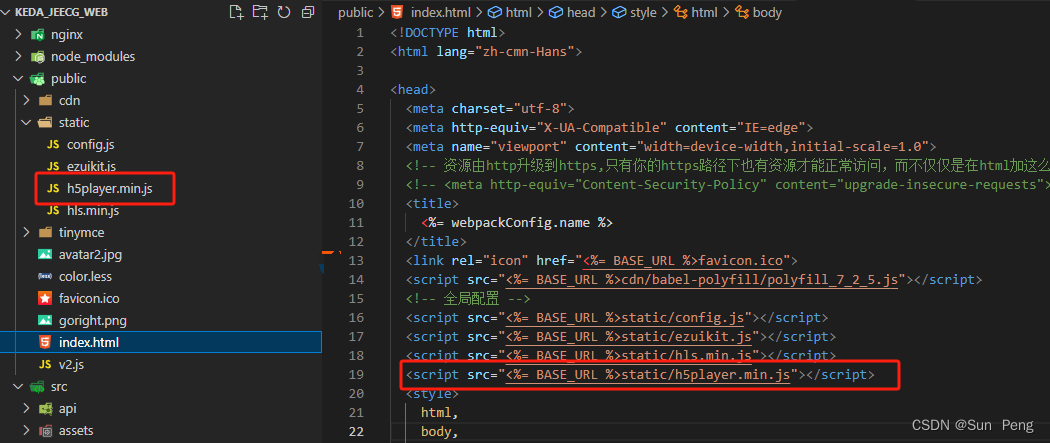This screenshot has height=443, width=1050.
Task: Open v2.js file
Action: [x=71, y=365]
